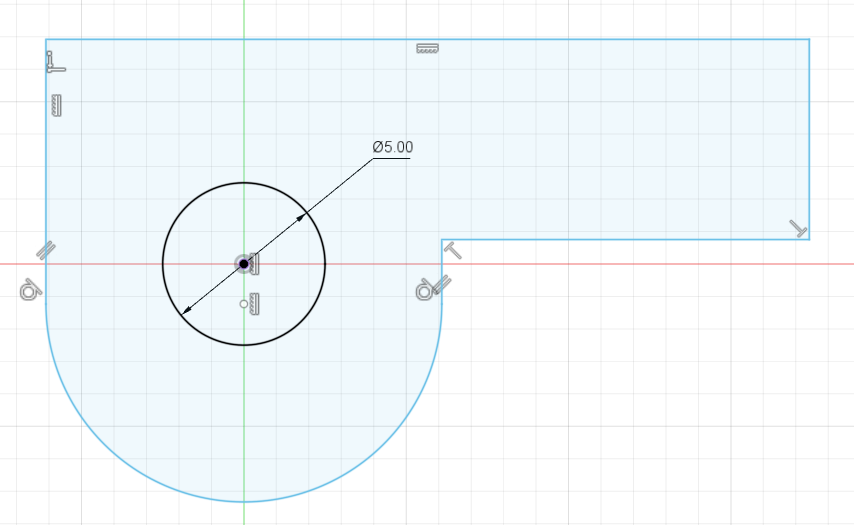
Task: Select the perpendicular constraint icon at the far-right lower corner
Action: [798, 228]
